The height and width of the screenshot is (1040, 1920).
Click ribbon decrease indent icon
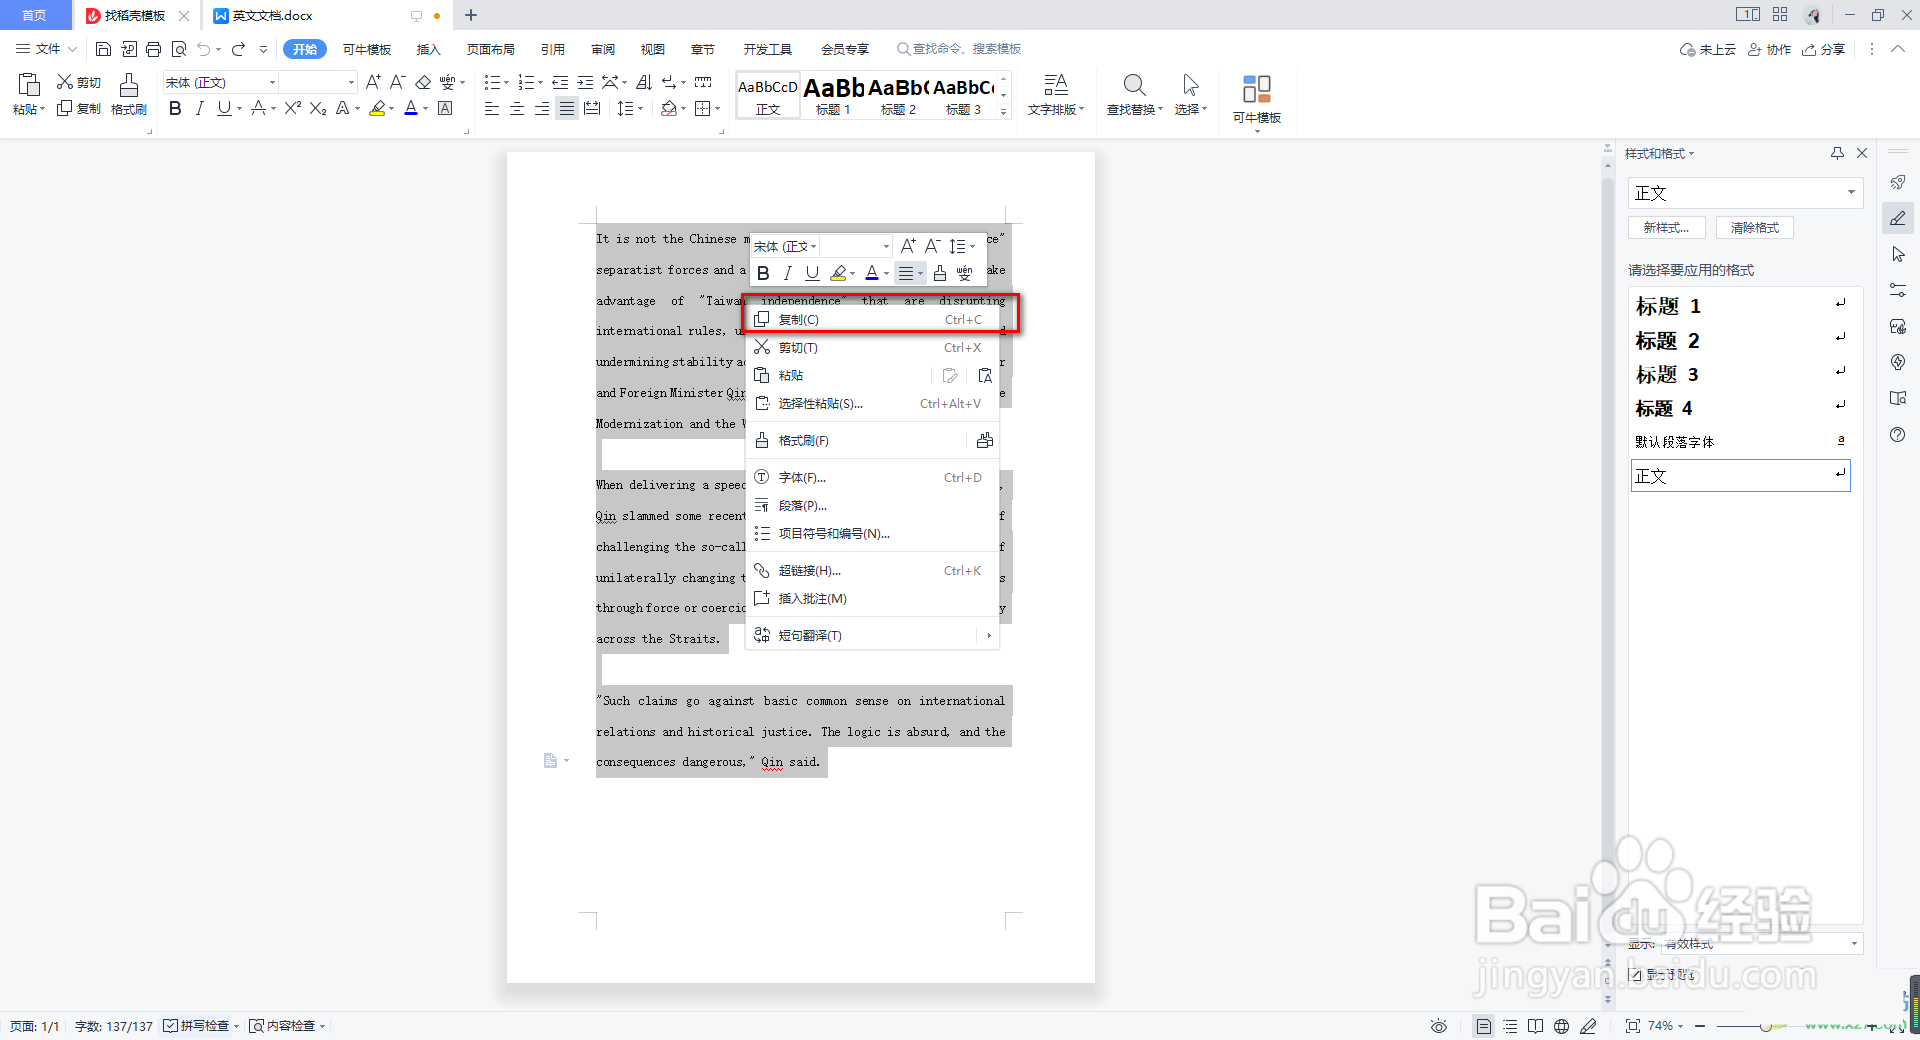click(560, 82)
